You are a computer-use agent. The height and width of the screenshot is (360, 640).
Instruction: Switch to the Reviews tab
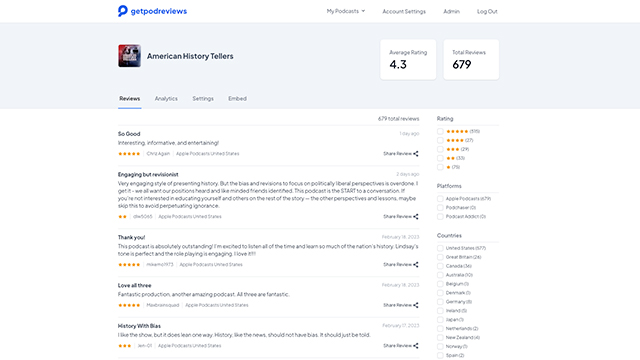[130, 99]
